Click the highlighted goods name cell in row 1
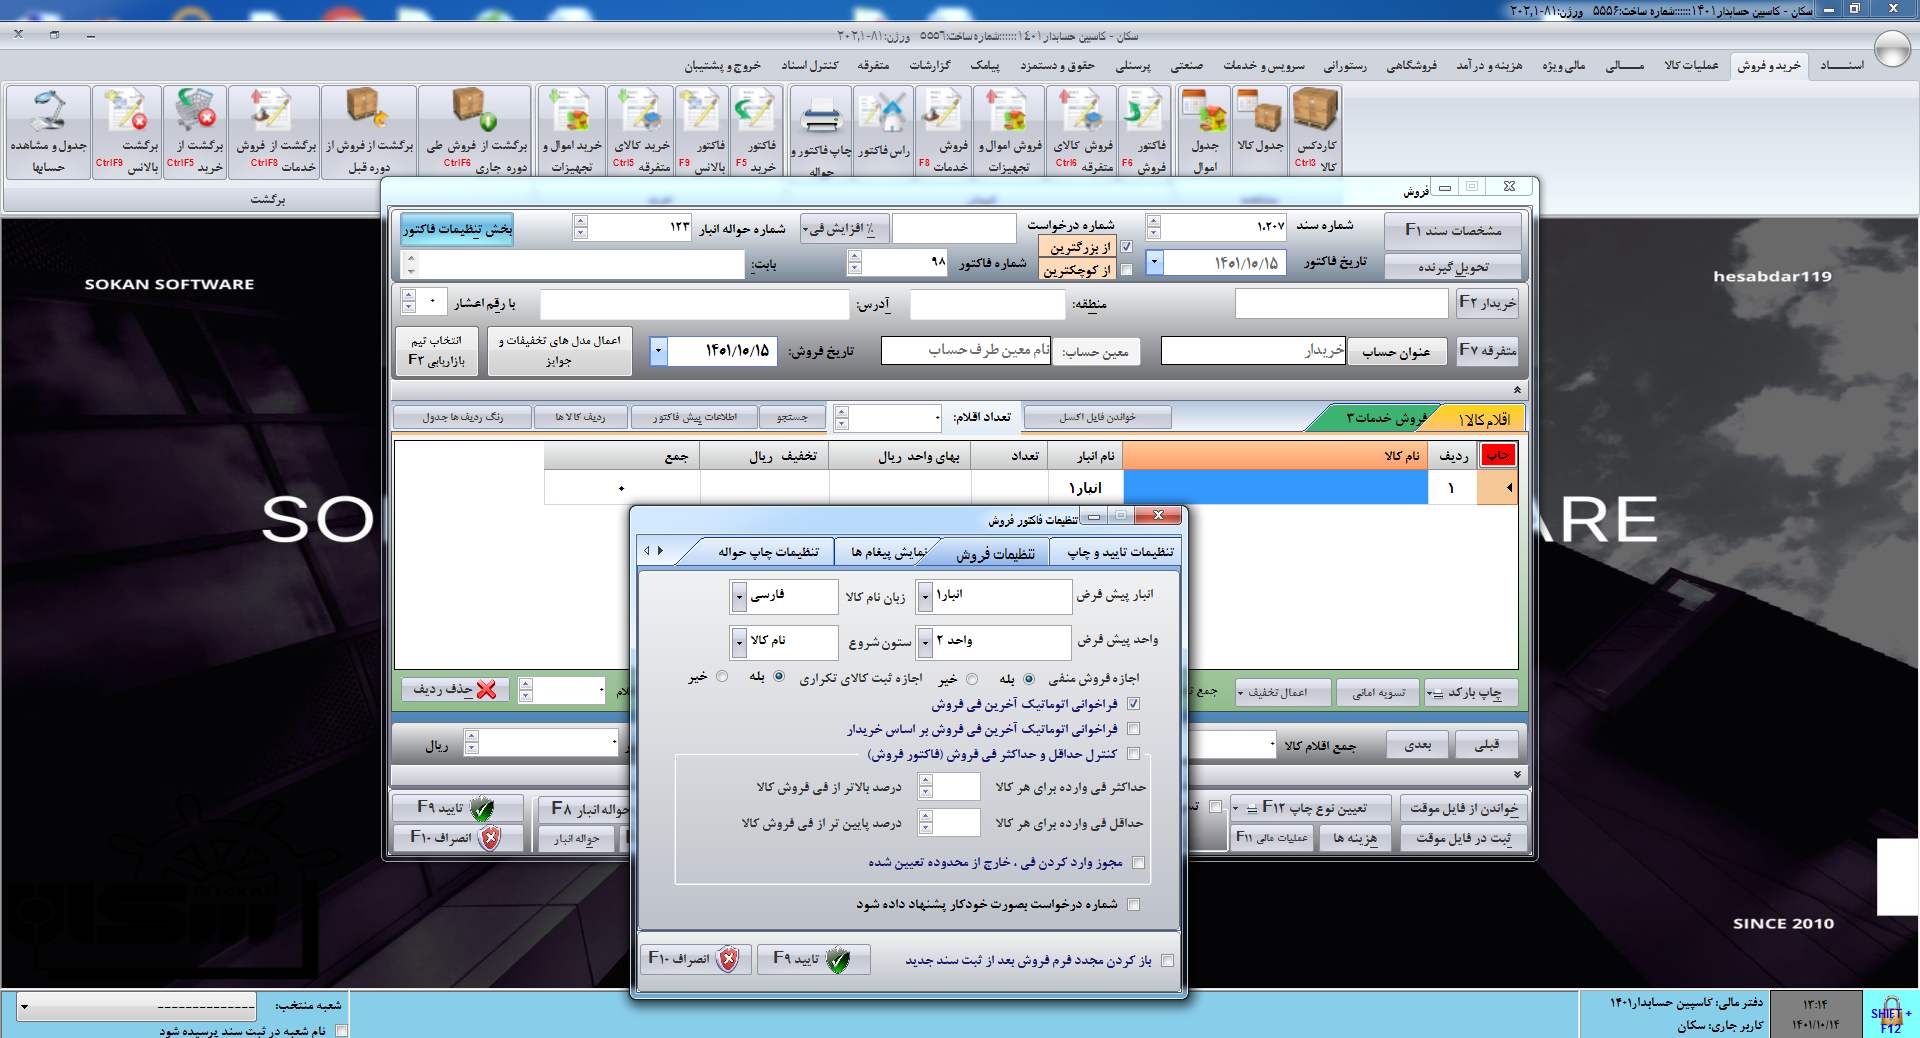The height and width of the screenshot is (1038, 1920). point(1275,487)
